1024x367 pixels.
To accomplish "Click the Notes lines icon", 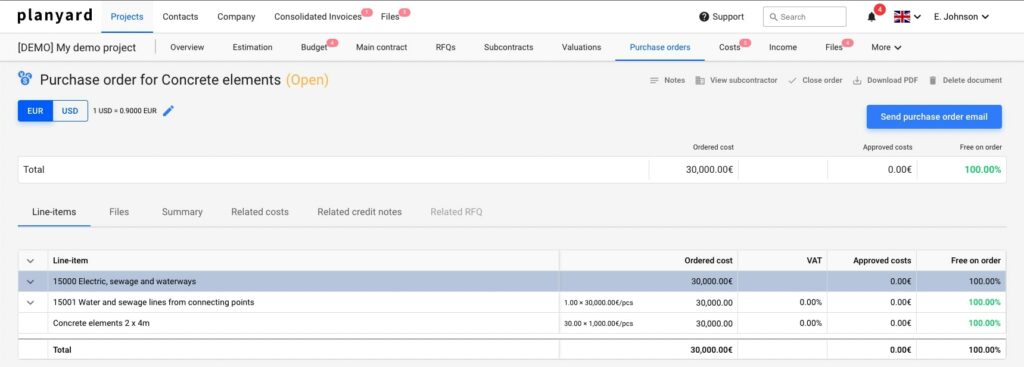I will click(654, 80).
